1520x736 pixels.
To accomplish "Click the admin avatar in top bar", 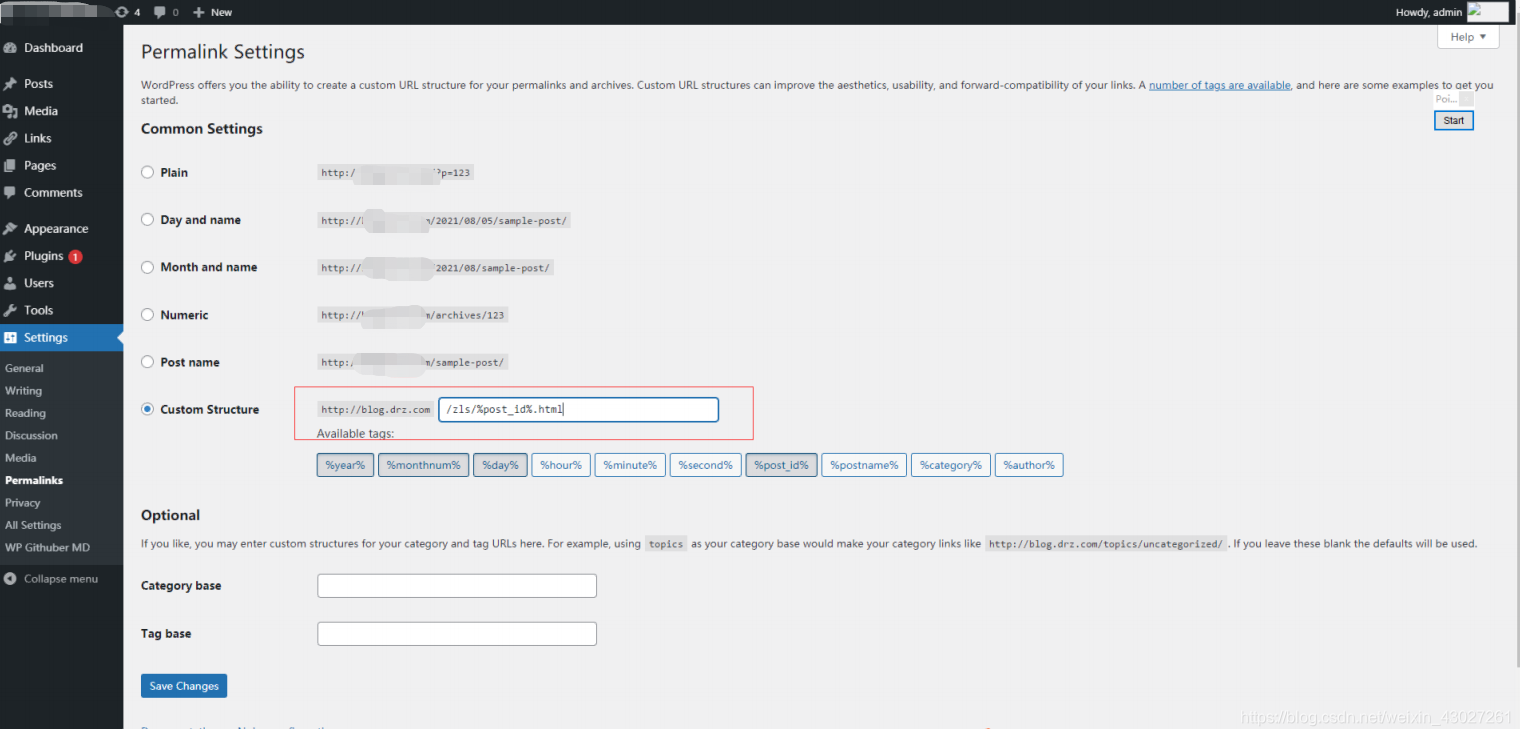I will [x=1488, y=12].
